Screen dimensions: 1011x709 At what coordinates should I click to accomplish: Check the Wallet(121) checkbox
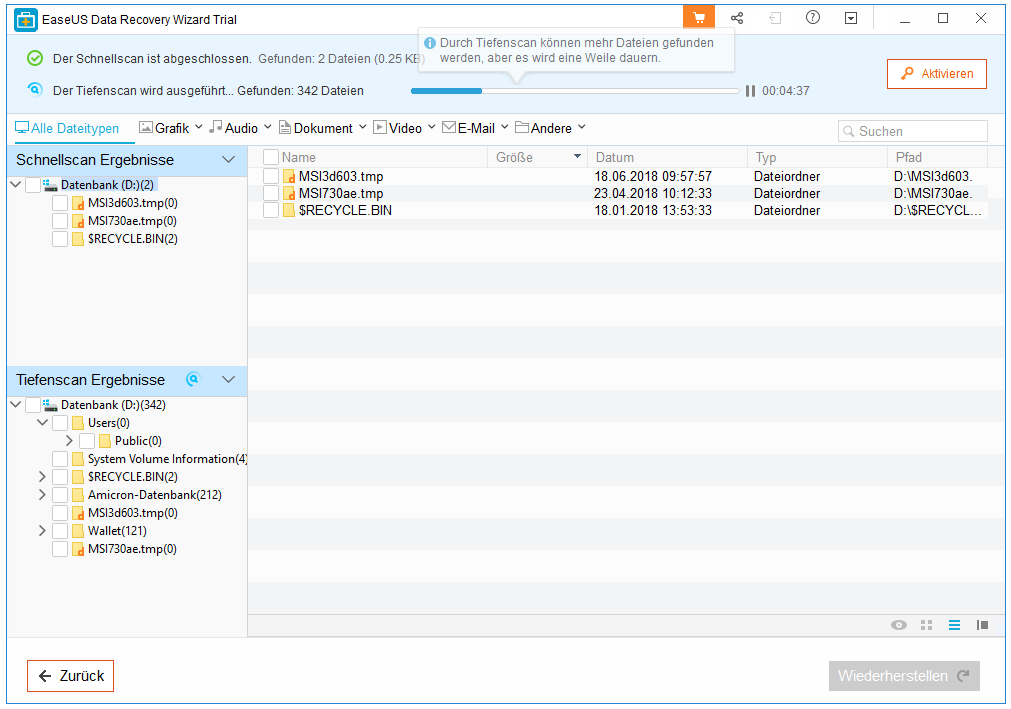60,531
